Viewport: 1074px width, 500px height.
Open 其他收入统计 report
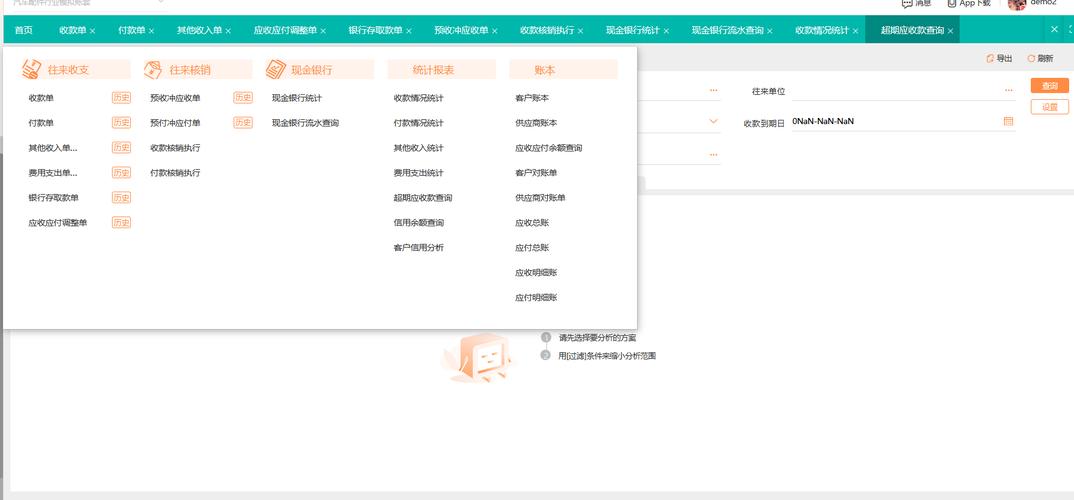tap(419, 148)
